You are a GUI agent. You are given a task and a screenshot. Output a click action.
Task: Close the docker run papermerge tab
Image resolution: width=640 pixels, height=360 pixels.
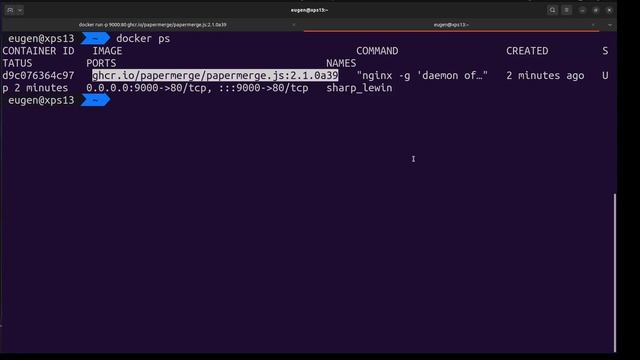(x=294, y=25)
